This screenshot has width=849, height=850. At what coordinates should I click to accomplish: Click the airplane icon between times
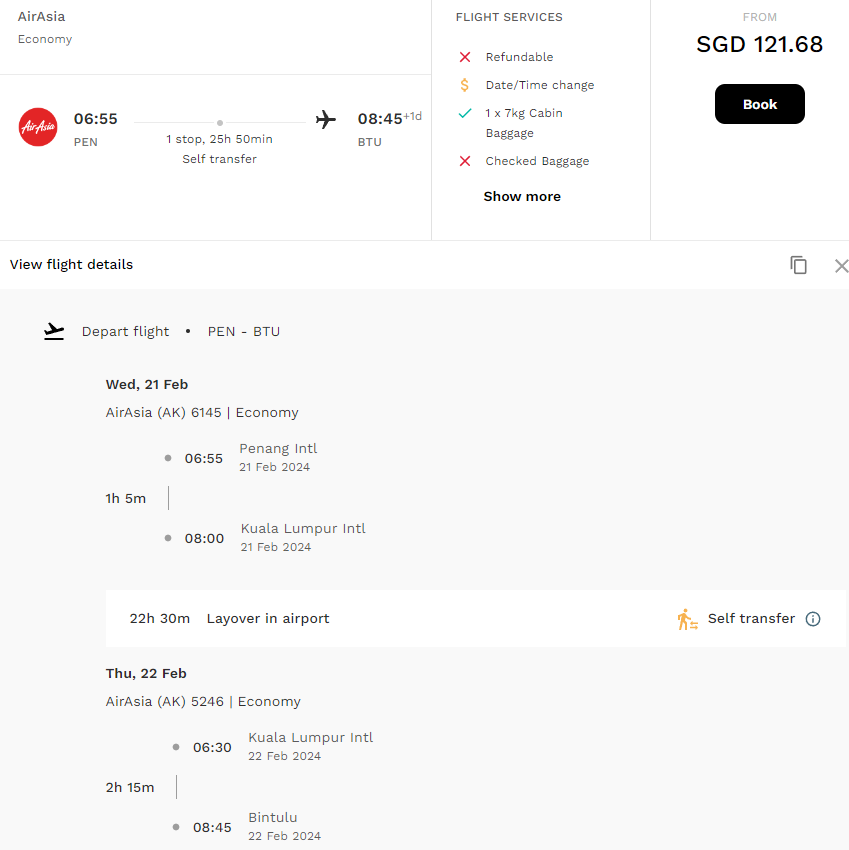coord(326,119)
